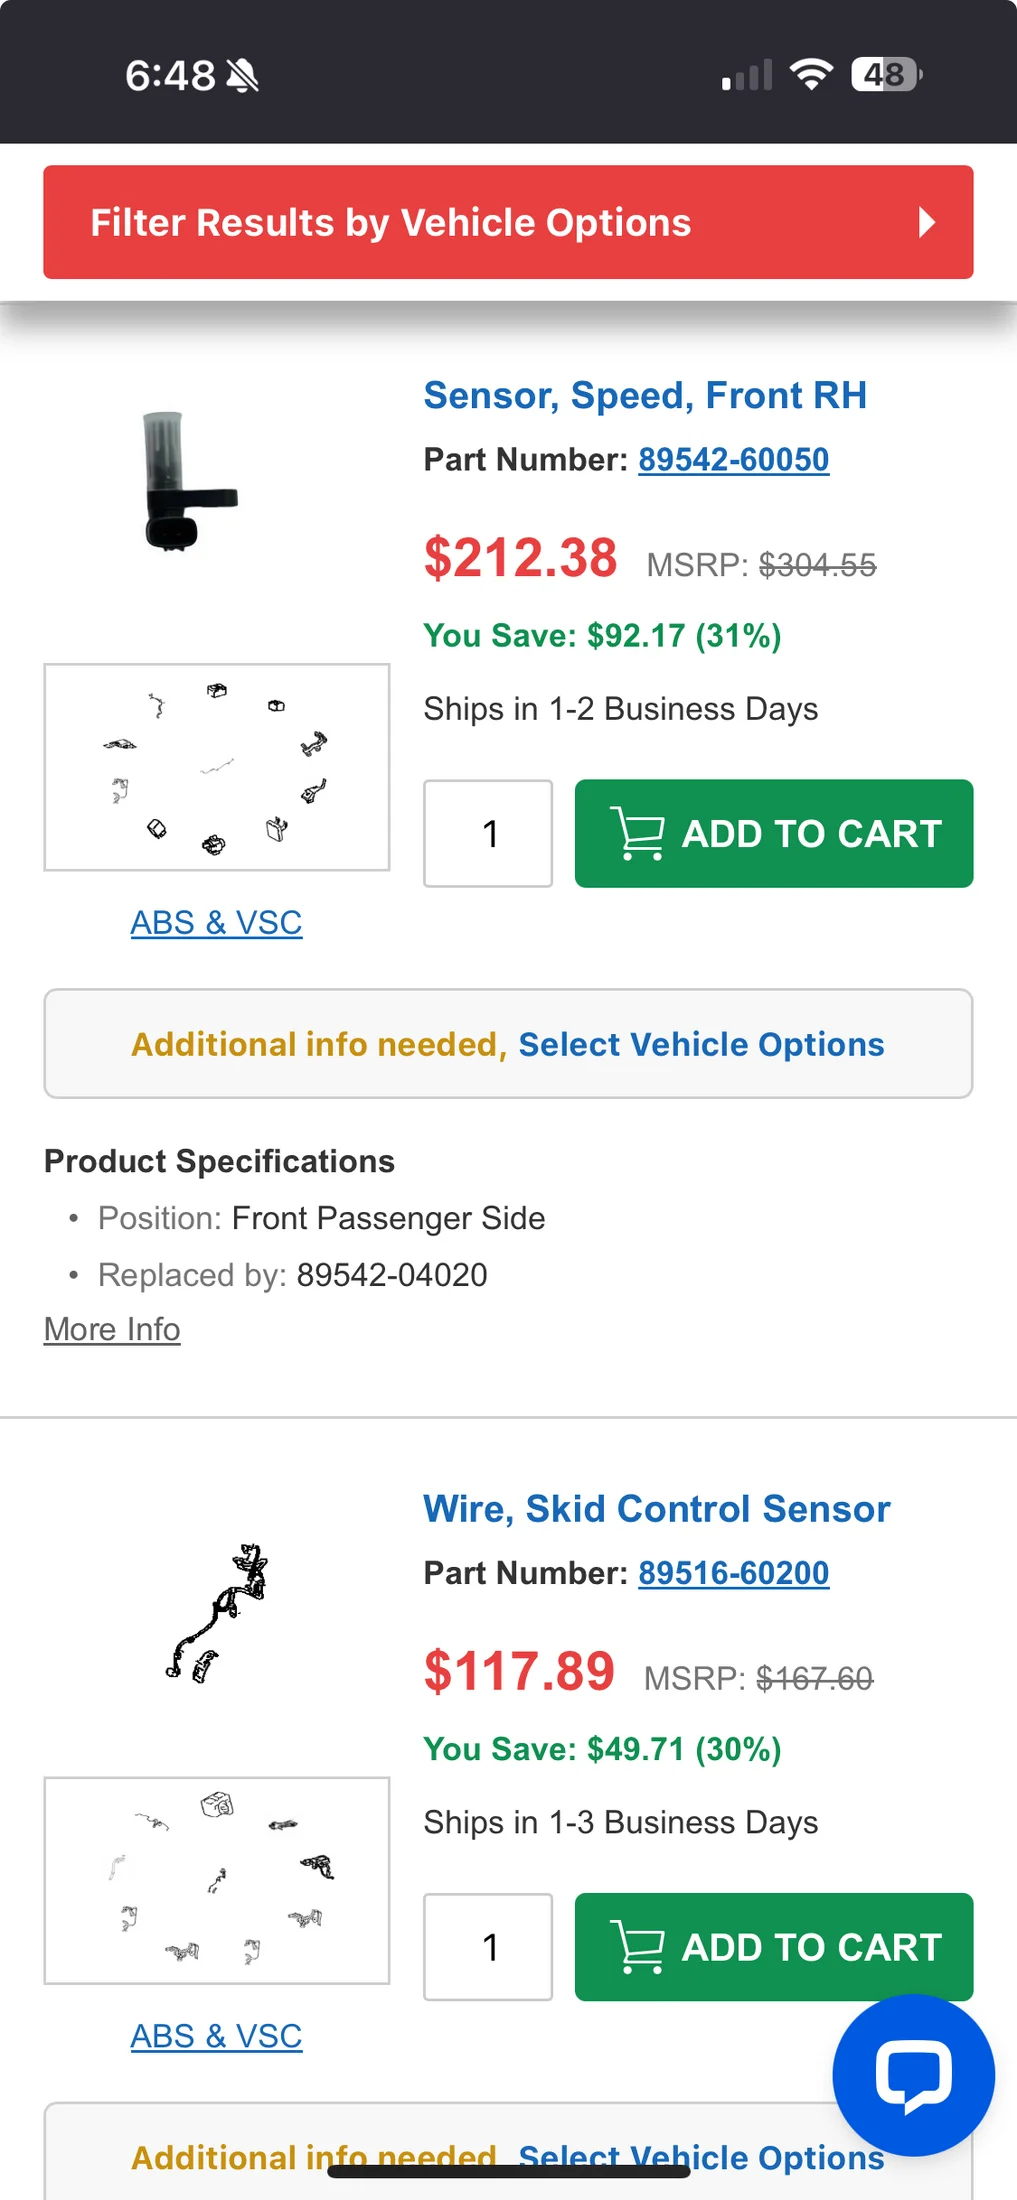Open Sensor, Speed, Front RH title
This screenshot has width=1017, height=2200.
click(645, 395)
